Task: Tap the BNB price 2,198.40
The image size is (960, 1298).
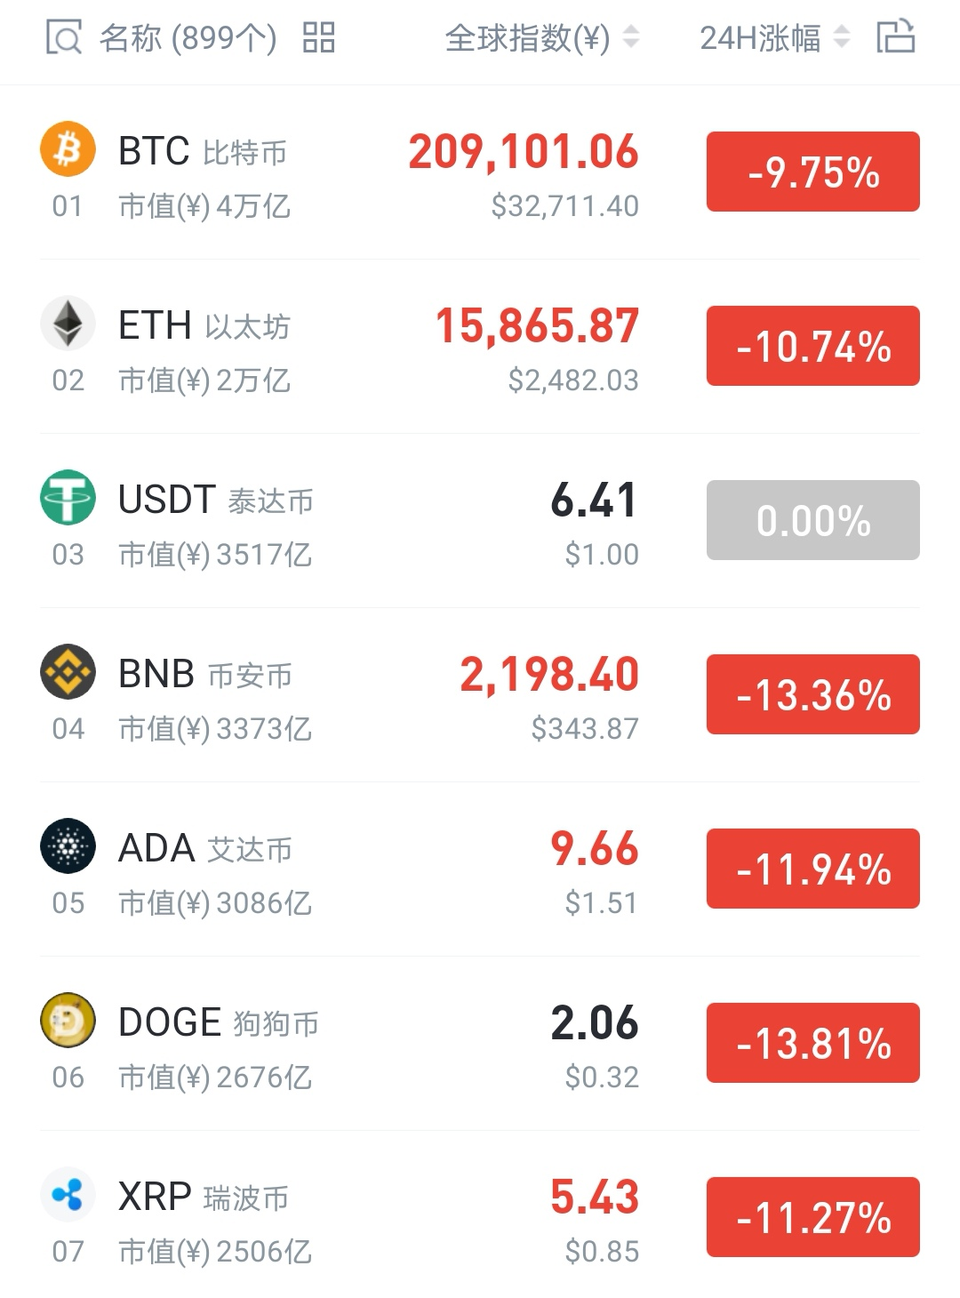Action: 549,674
